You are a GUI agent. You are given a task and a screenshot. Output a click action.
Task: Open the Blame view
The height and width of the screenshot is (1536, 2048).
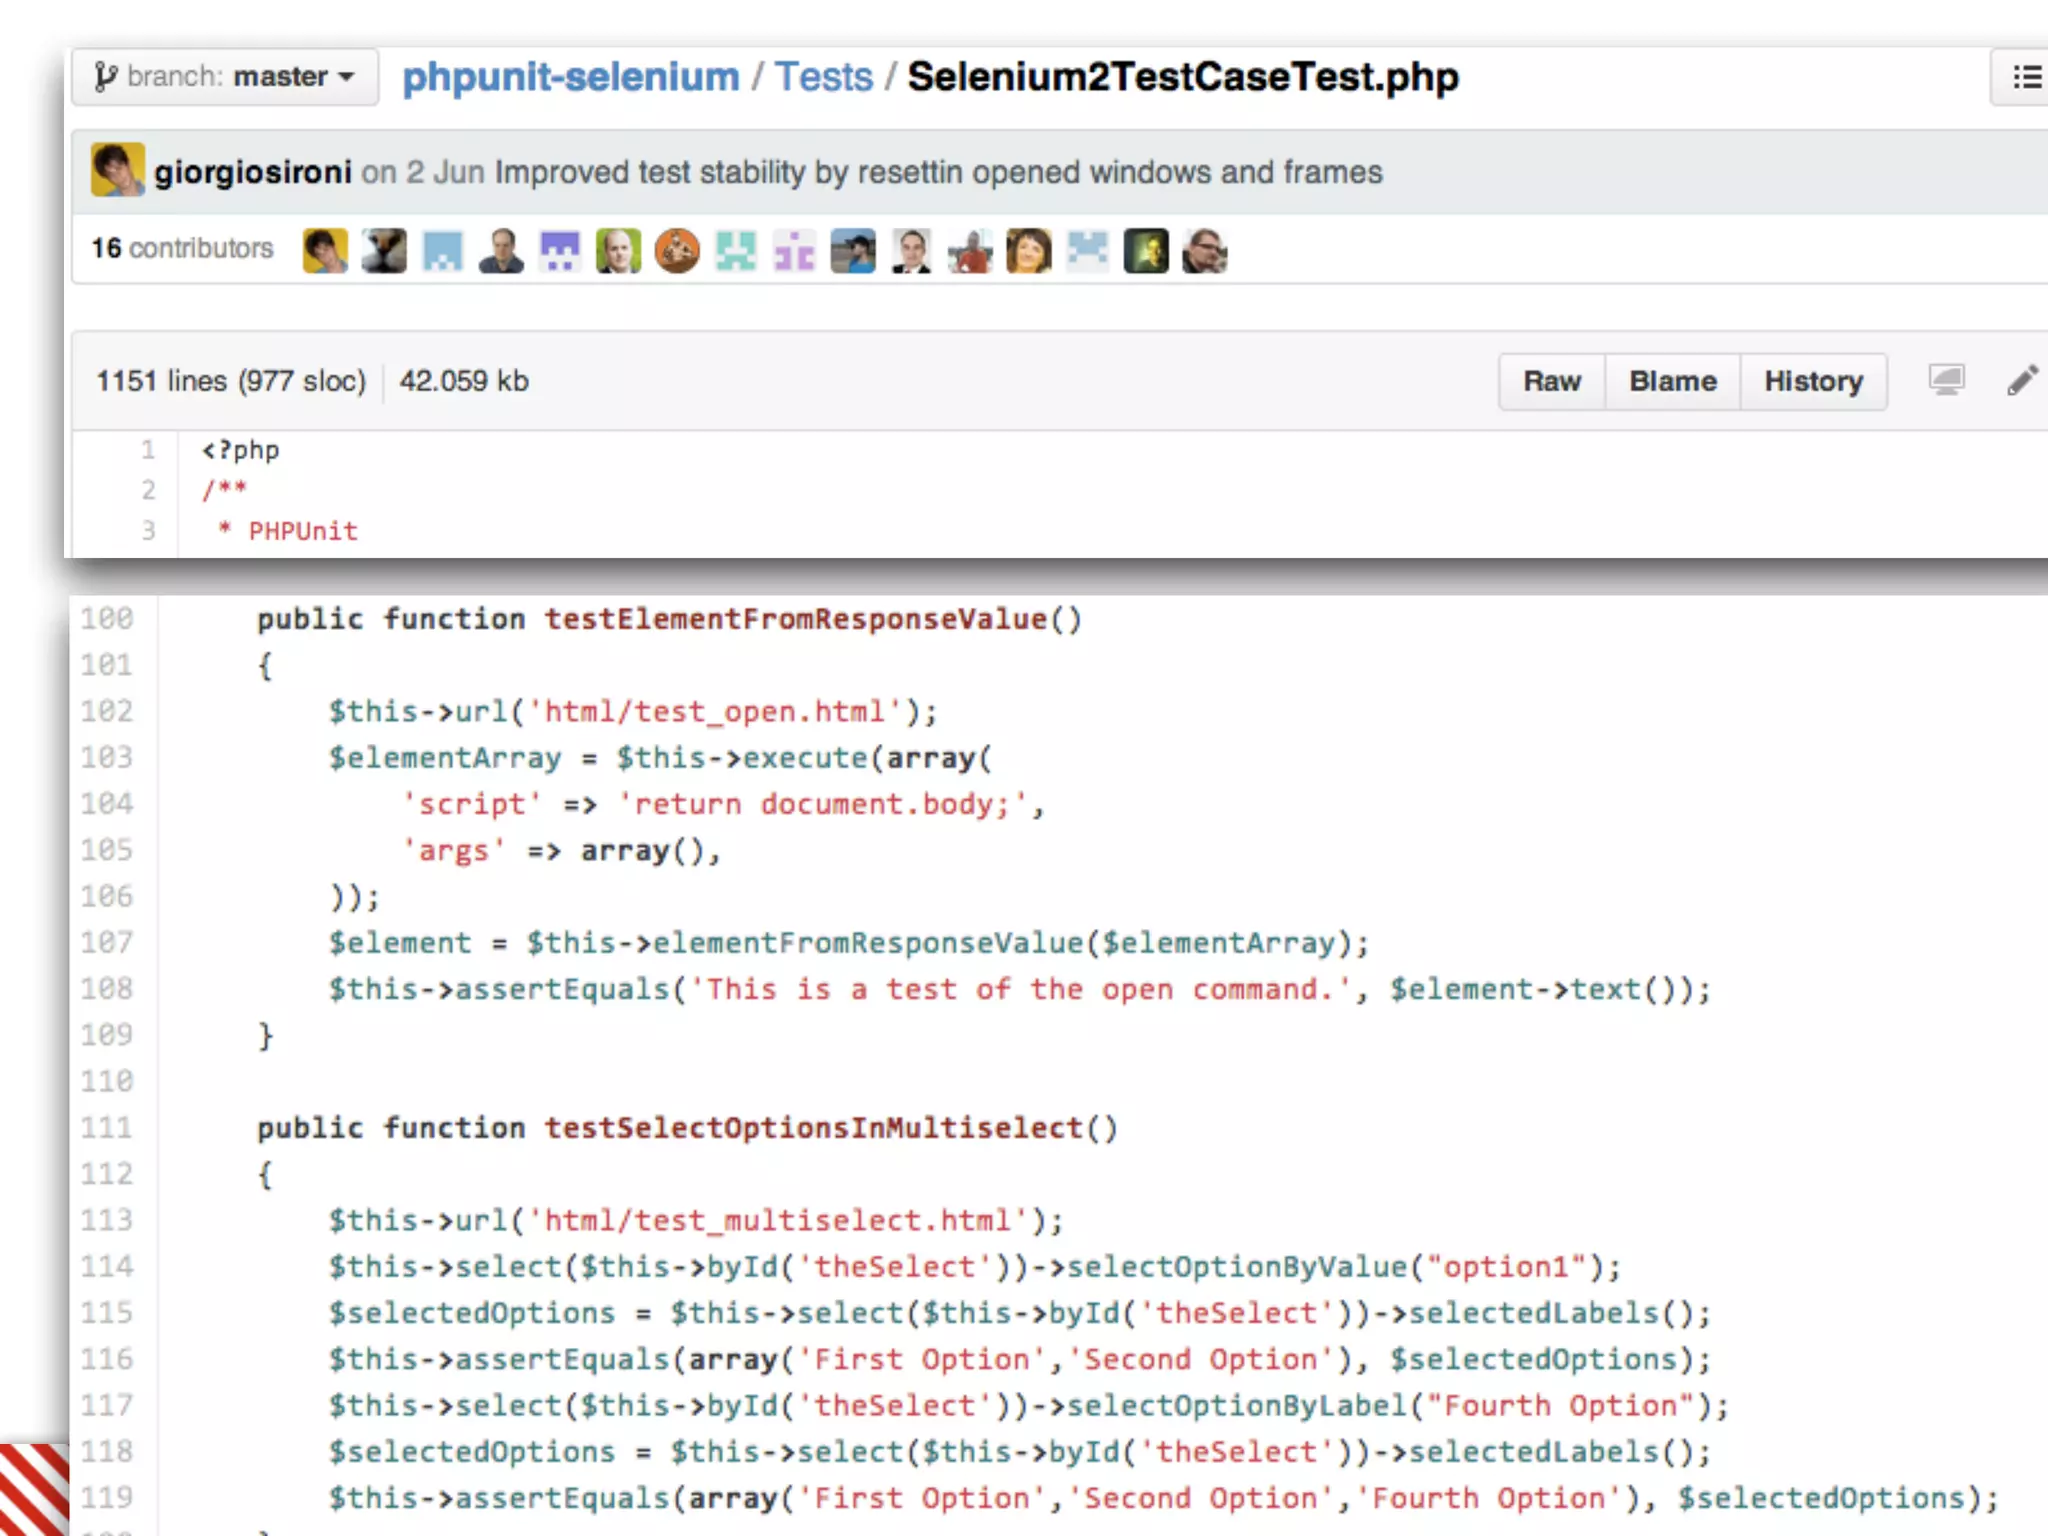pos(1672,381)
